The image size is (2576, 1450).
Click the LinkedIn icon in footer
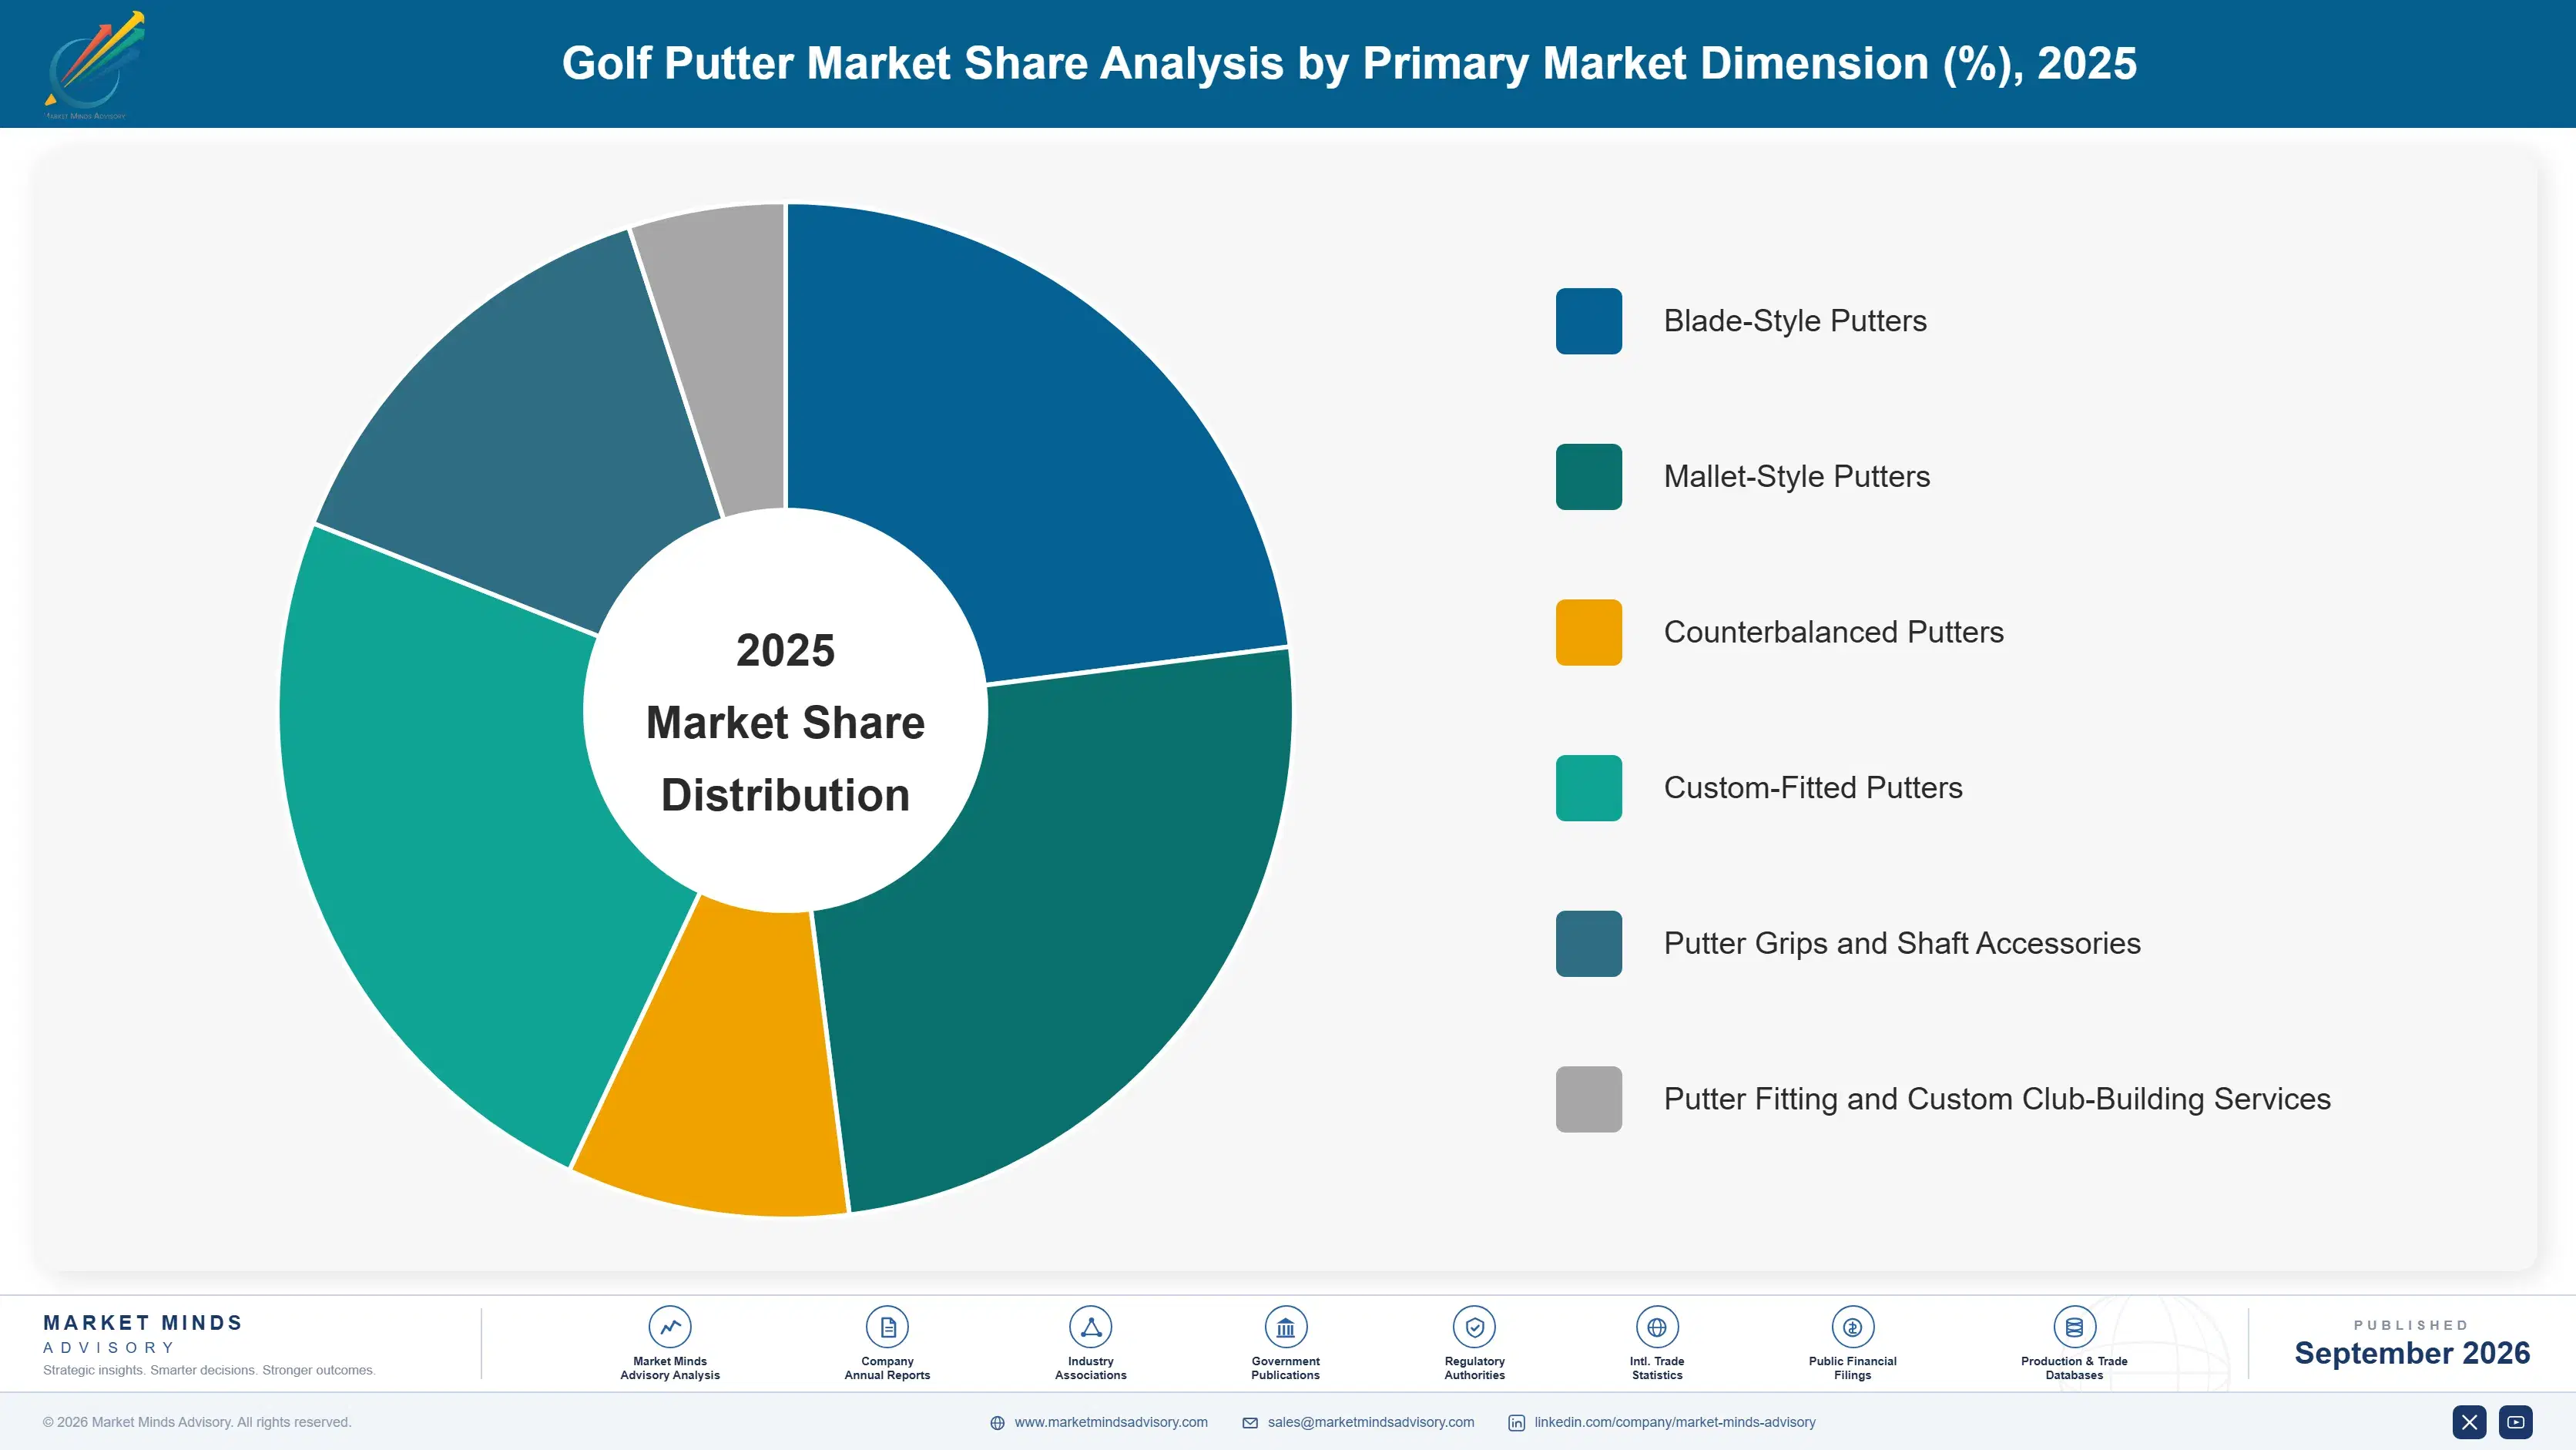(1516, 1423)
